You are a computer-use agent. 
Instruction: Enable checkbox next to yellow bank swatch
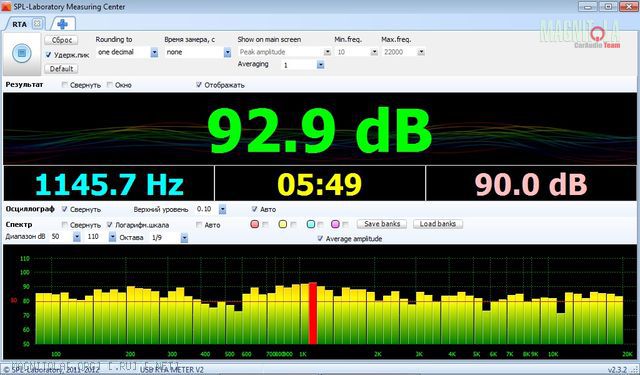pos(293,224)
